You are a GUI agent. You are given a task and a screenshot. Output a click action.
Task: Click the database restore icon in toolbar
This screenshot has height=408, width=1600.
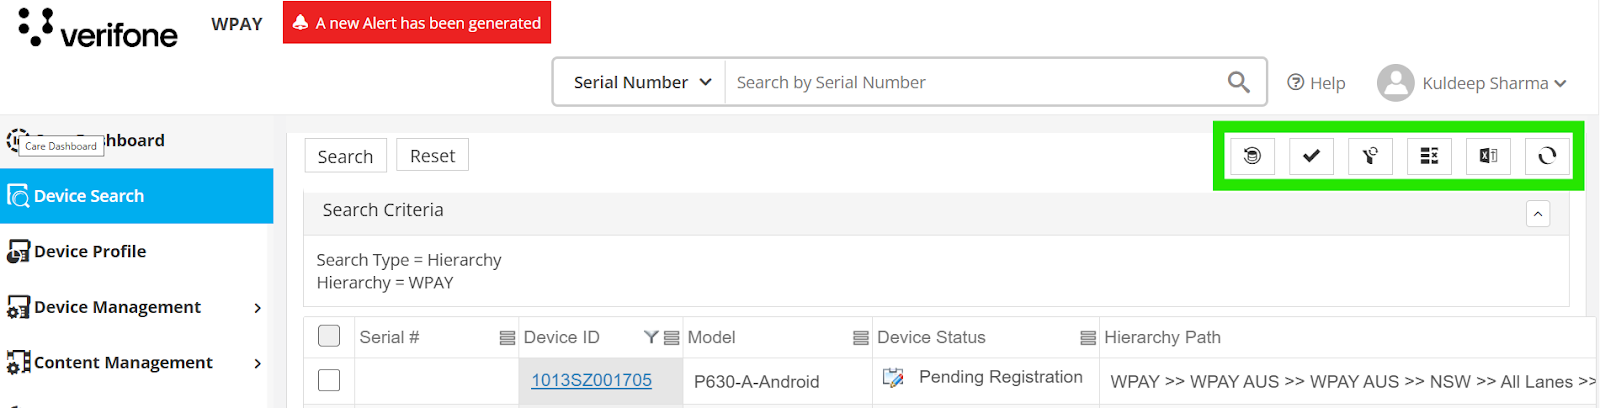[1252, 156]
